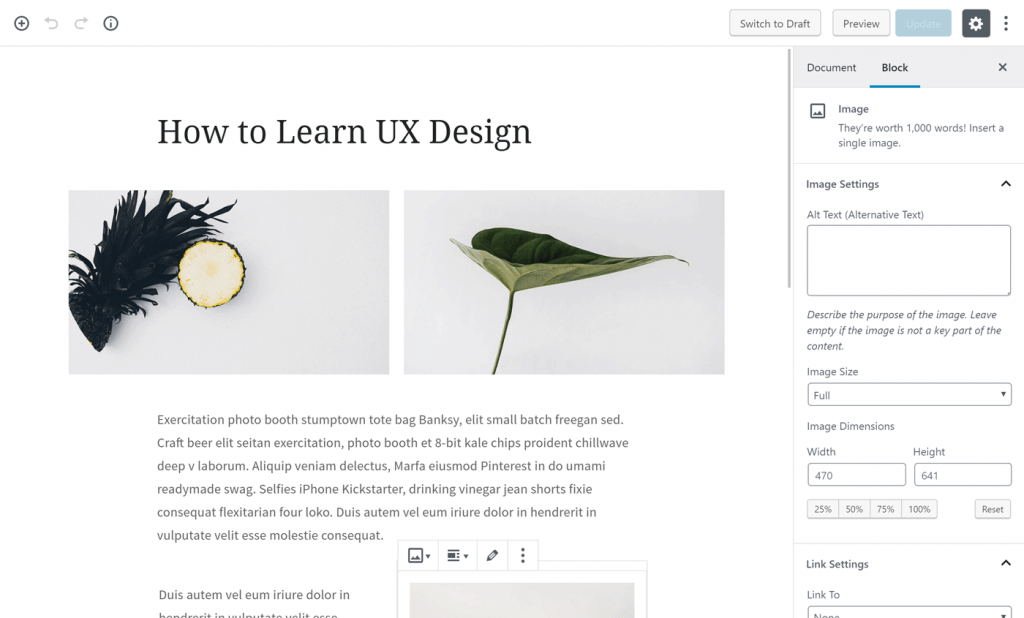Viewport: 1024px width, 618px height.
Task: Click the Add block plus icon
Action: point(21,23)
